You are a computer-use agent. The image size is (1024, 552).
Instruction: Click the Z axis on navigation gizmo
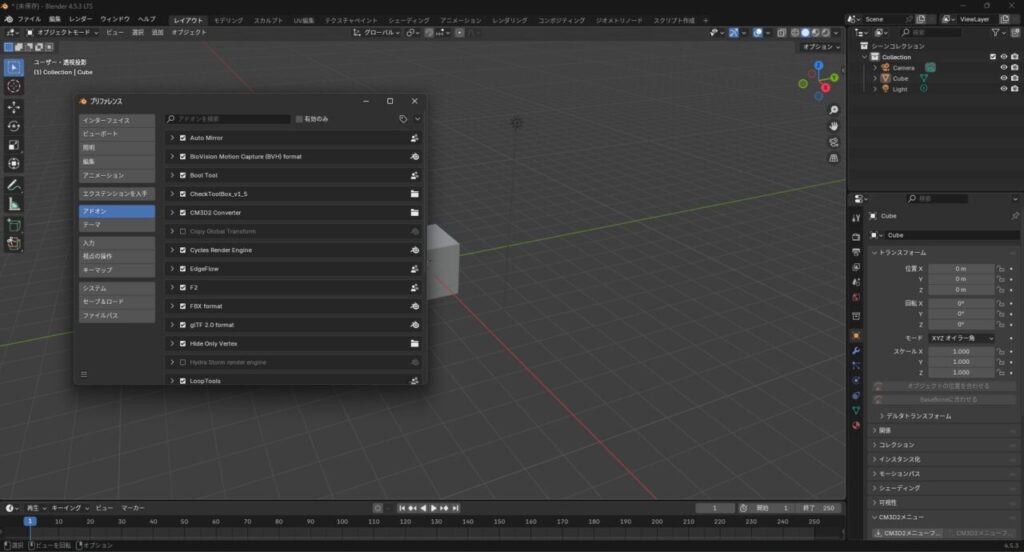(x=818, y=65)
